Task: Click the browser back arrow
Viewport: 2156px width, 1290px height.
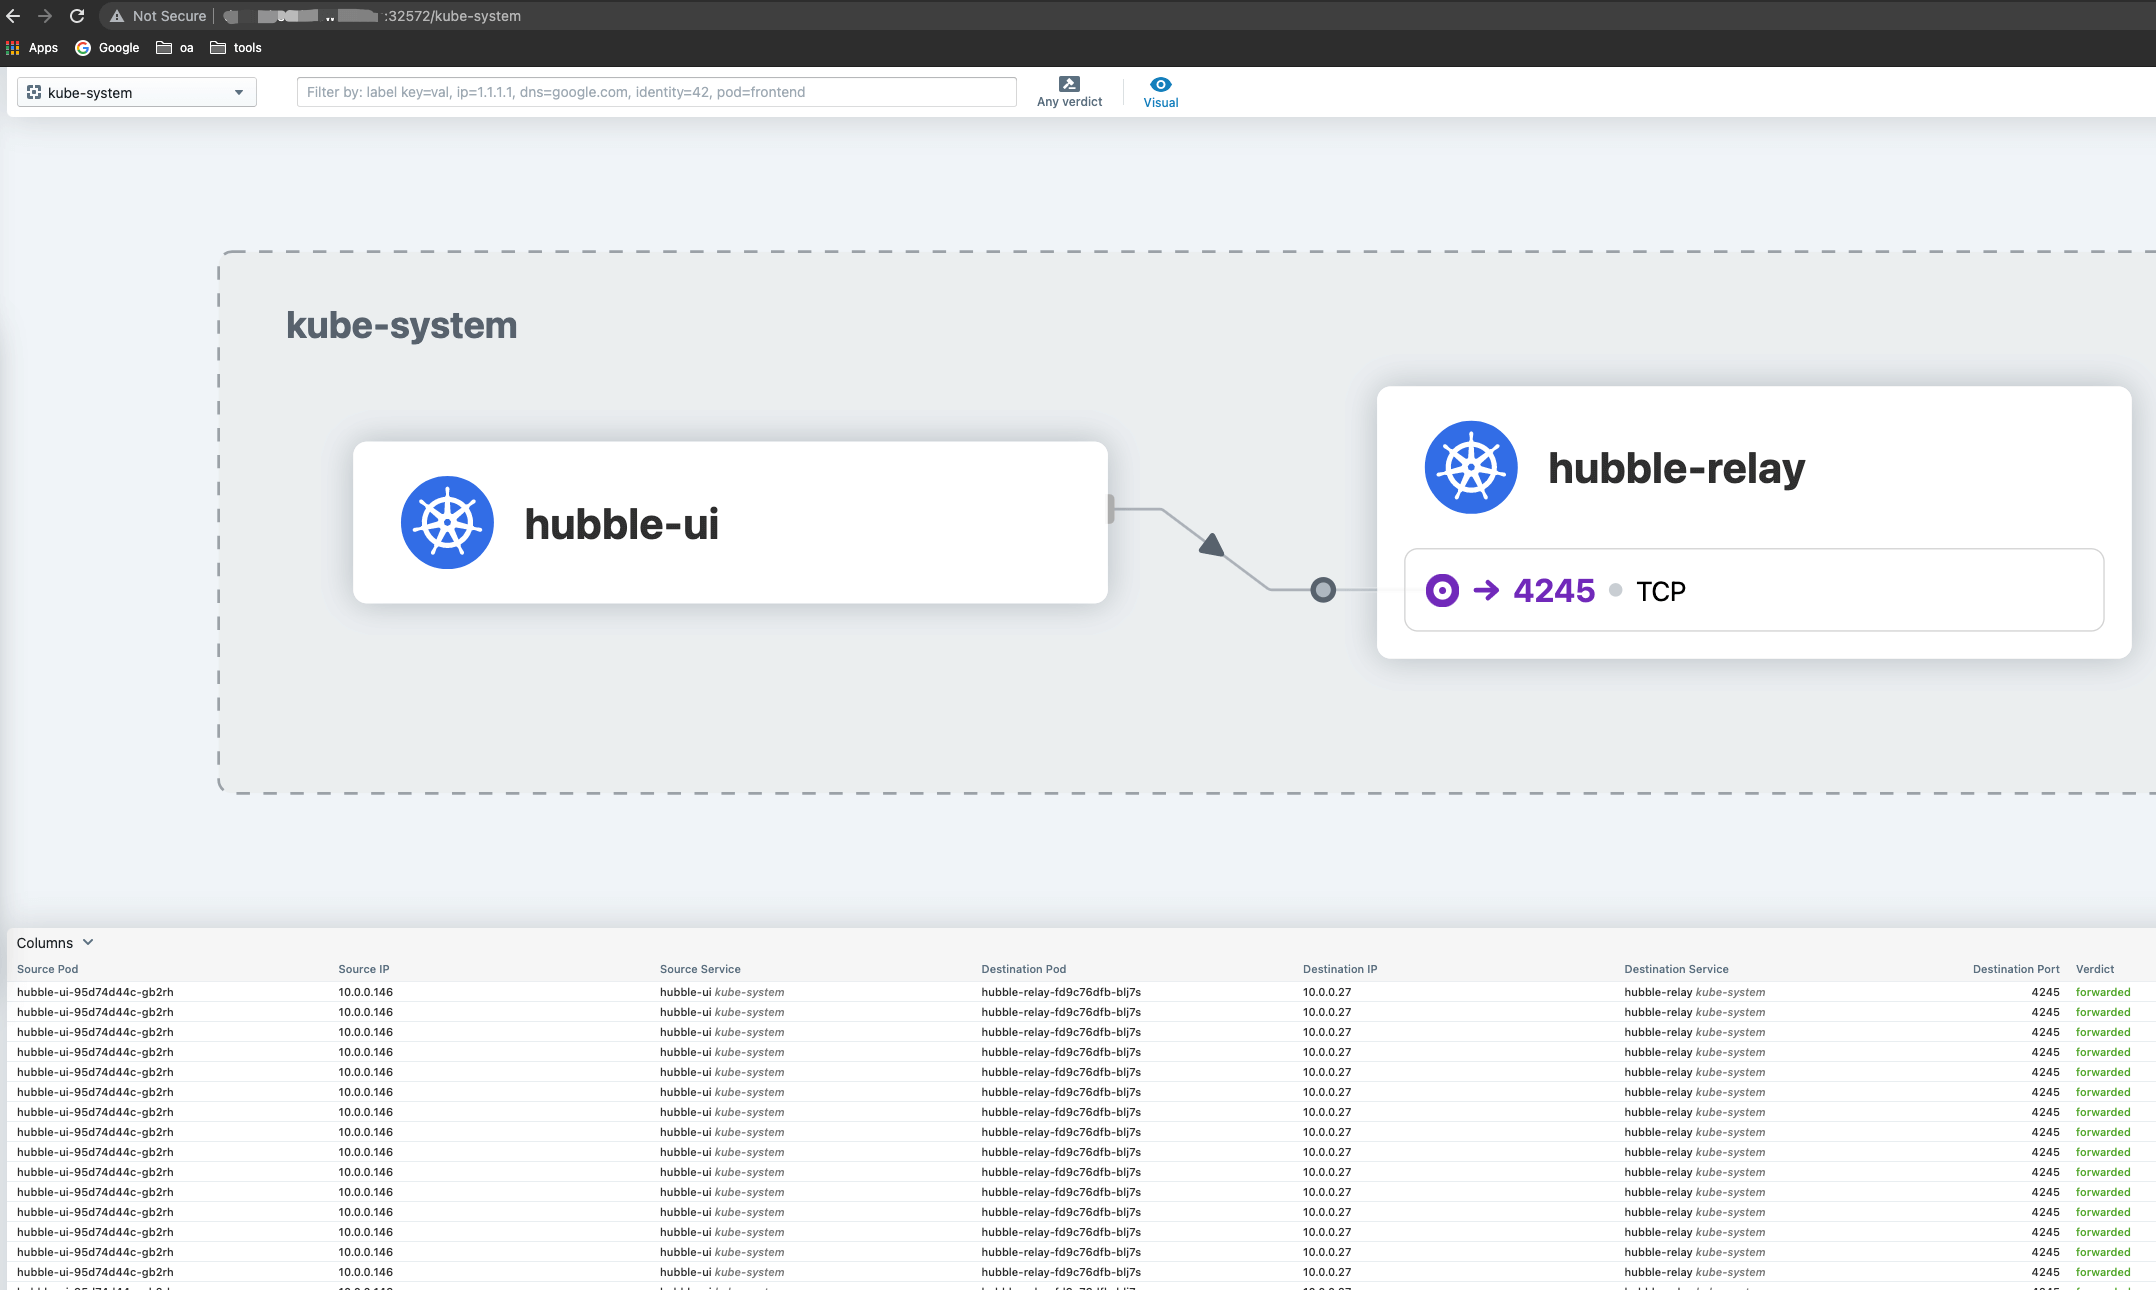Action: 13,16
